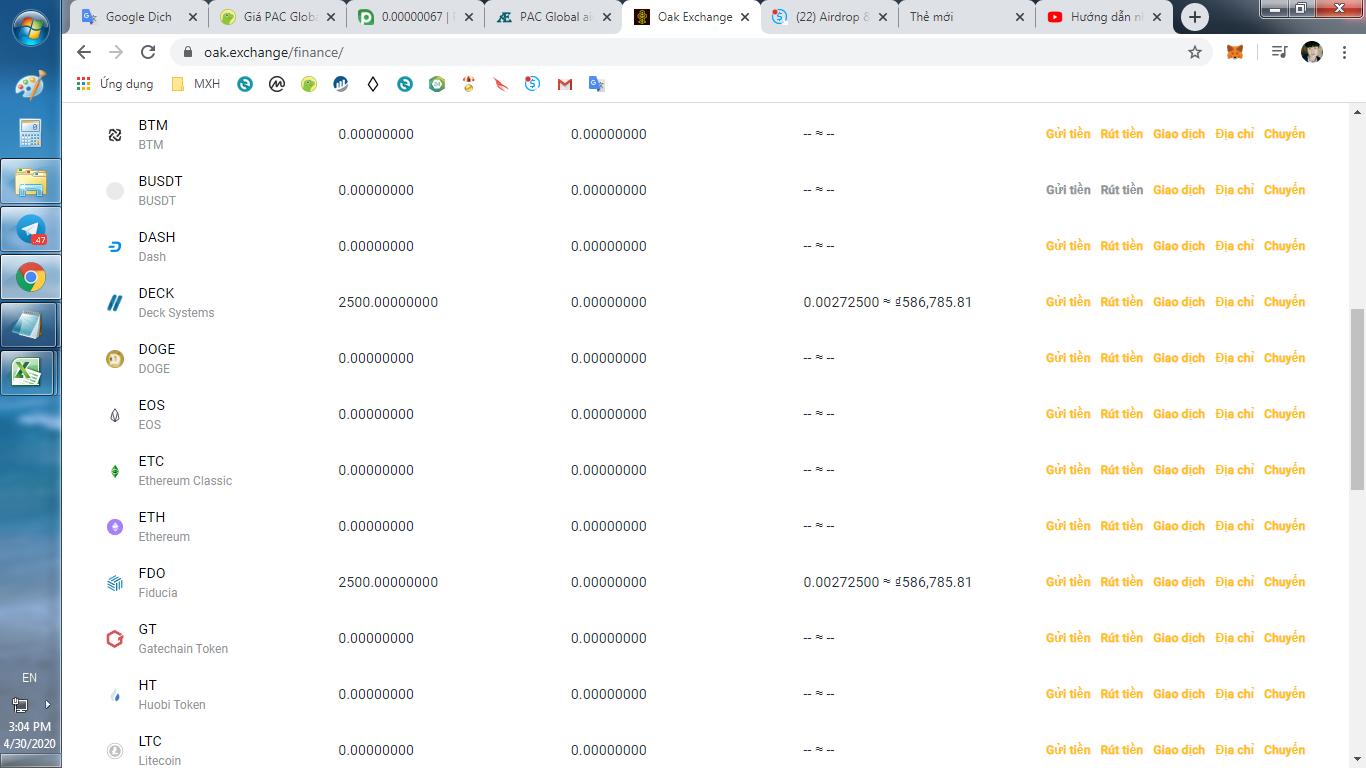
Task: Click Chuyển for Huobi Token
Action: click(x=1284, y=694)
